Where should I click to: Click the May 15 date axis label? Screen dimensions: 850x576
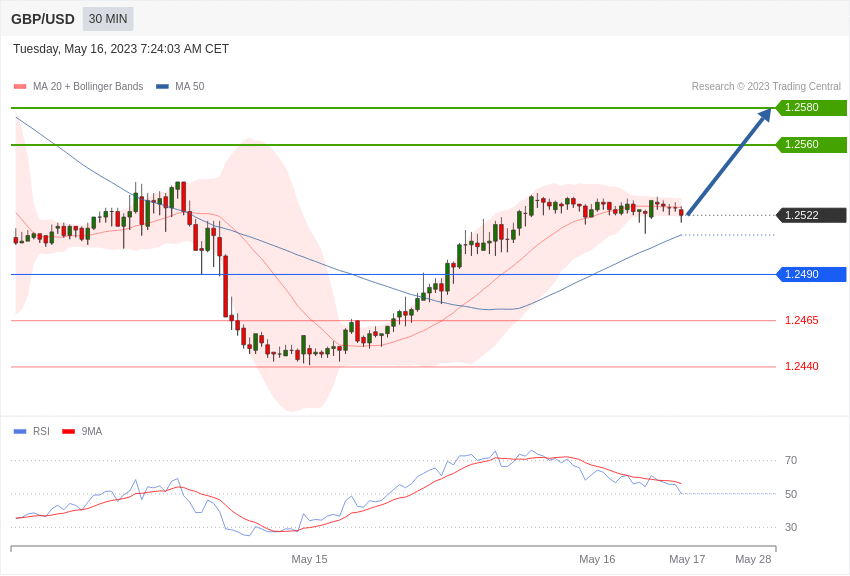tap(310, 559)
